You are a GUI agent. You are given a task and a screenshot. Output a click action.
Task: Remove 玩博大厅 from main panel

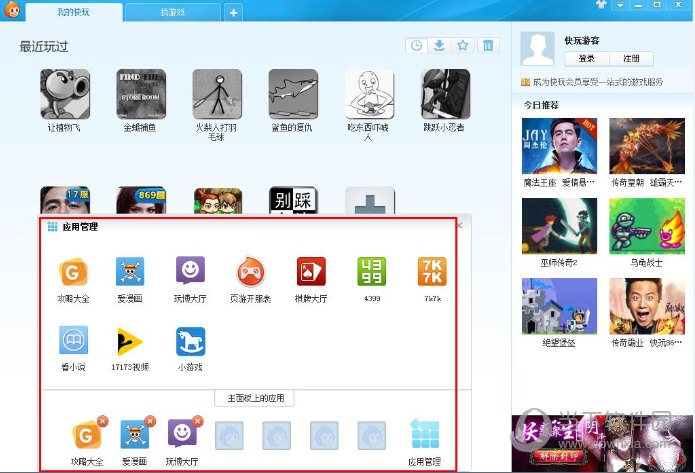pyautogui.click(x=198, y=421)
